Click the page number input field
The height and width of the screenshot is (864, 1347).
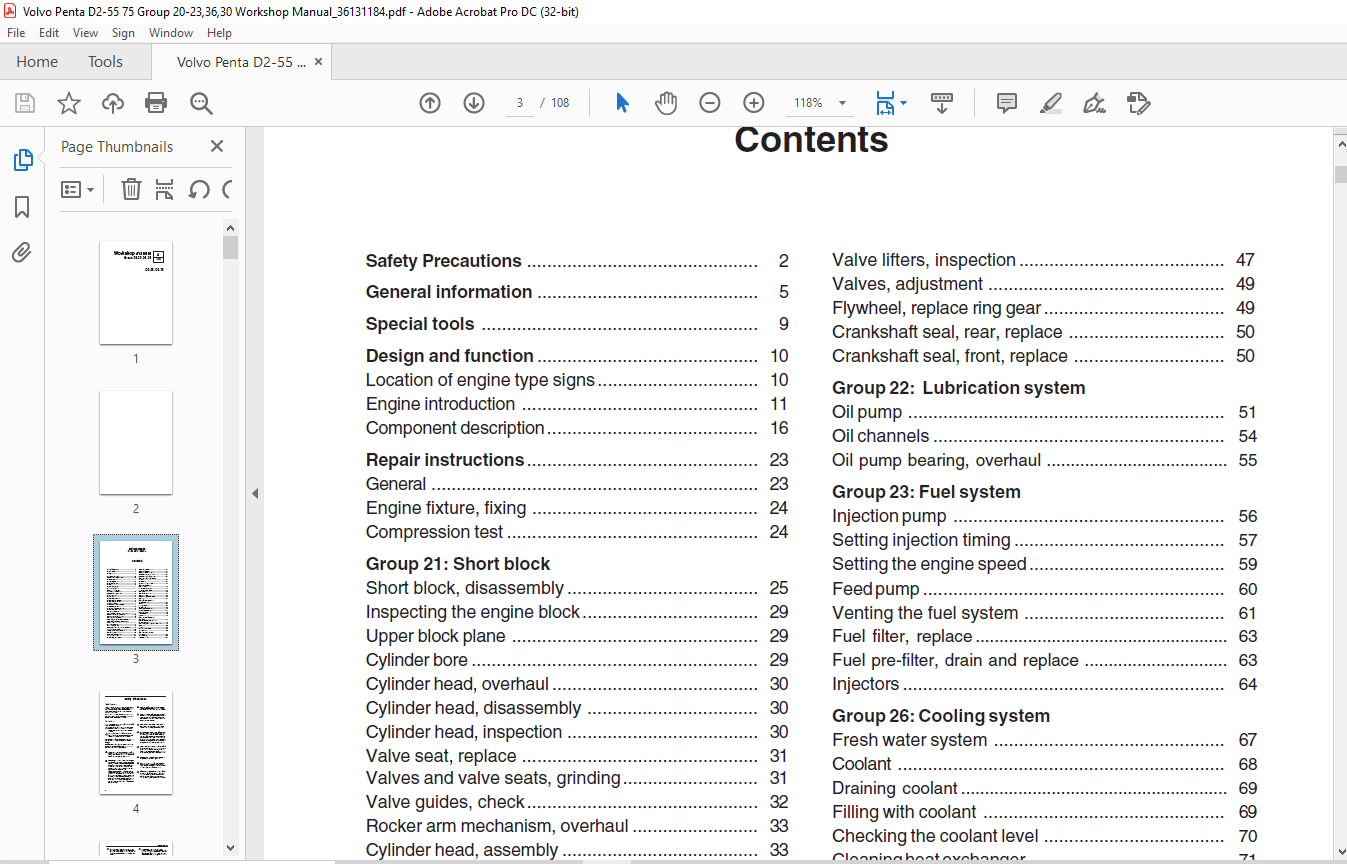point(520,103)
